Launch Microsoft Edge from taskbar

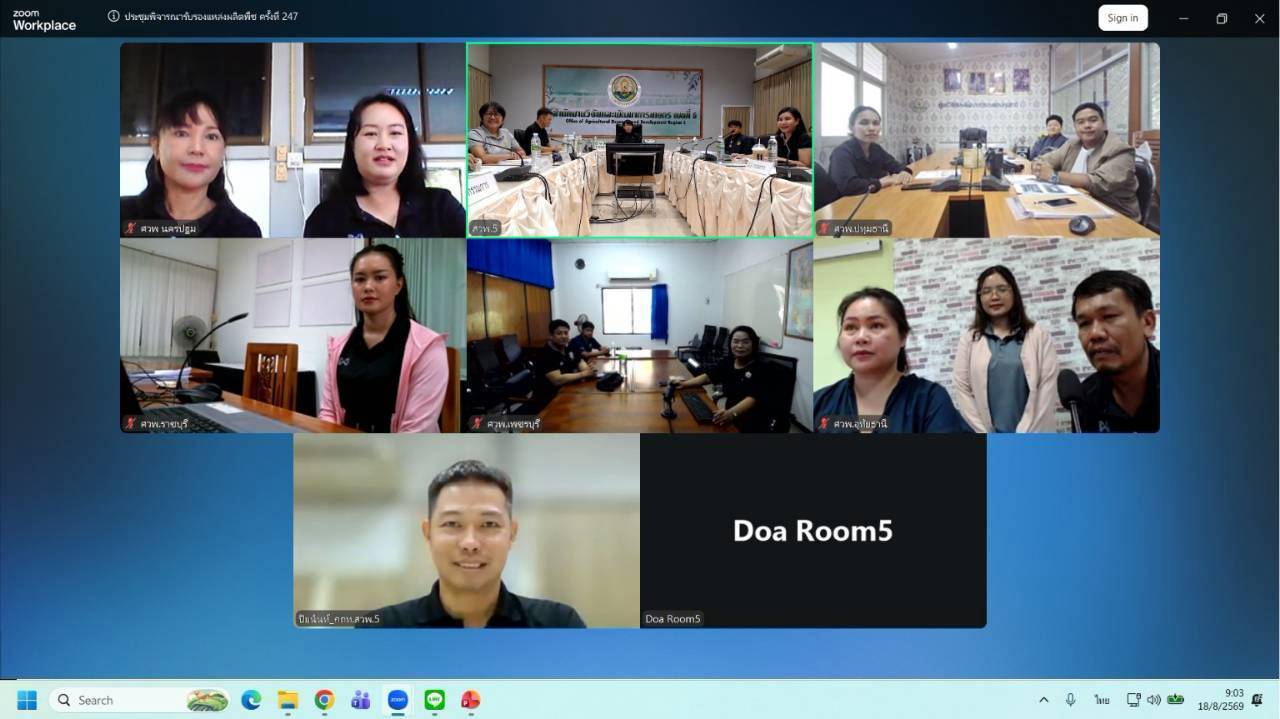coord(251,700)
